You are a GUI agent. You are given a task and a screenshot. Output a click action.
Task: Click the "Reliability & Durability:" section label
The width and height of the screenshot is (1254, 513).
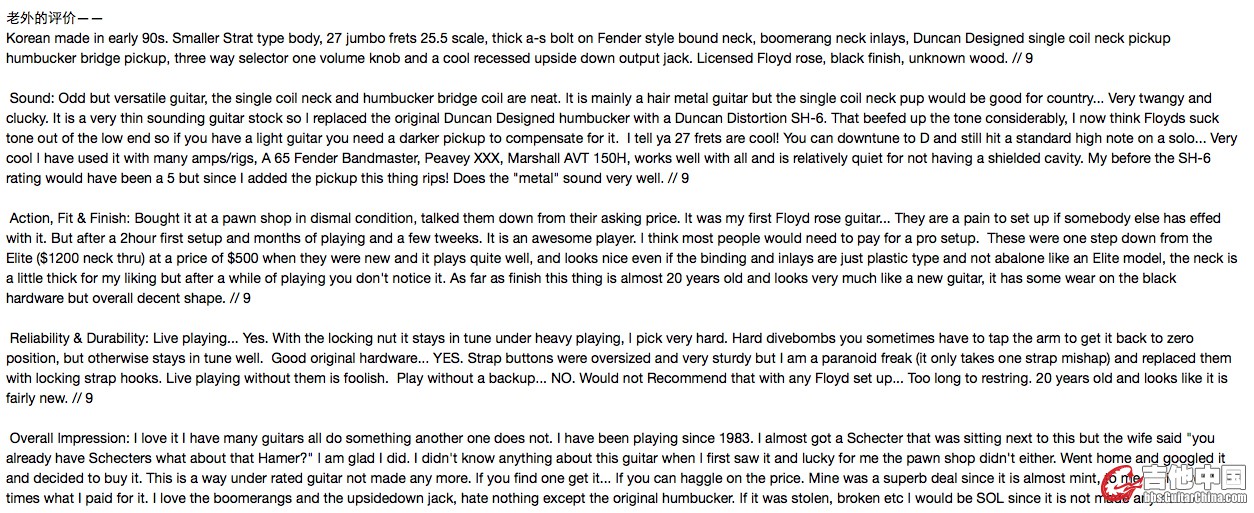tap(92, 339)
